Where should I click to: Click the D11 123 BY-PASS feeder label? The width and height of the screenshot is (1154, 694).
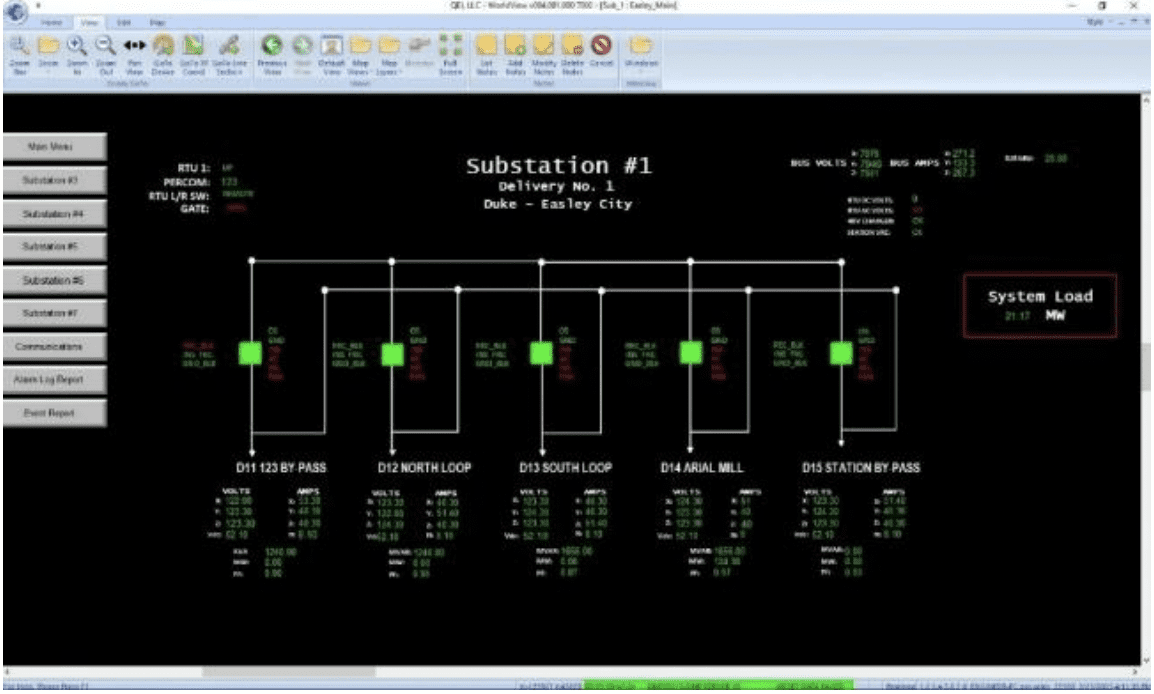tap(280, 467)
